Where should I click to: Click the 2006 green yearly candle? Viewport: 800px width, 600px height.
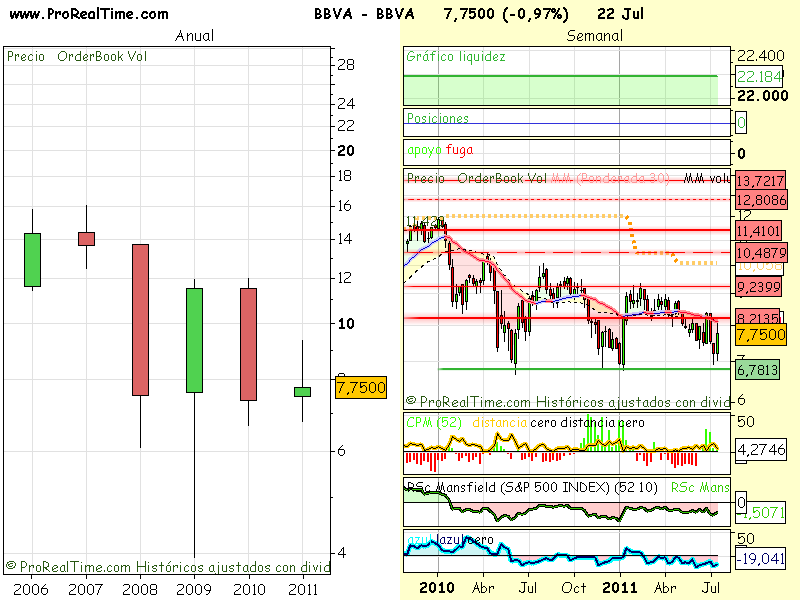coord(33,260)
